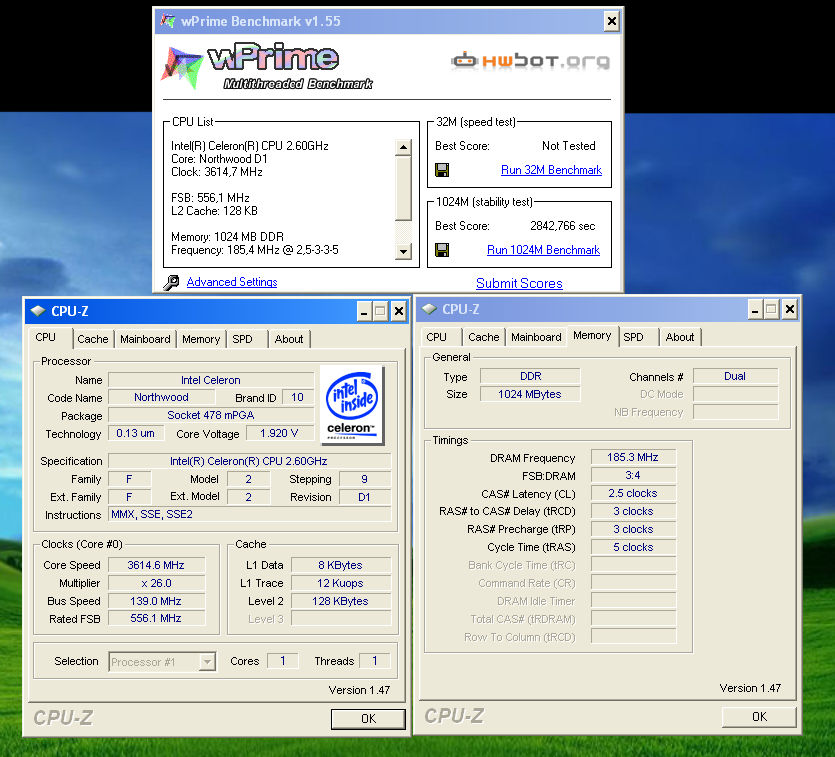Click the CPU List scrollbar thumb
The width and height of the screenshot is (835, 757).
[x=403, y=187]
